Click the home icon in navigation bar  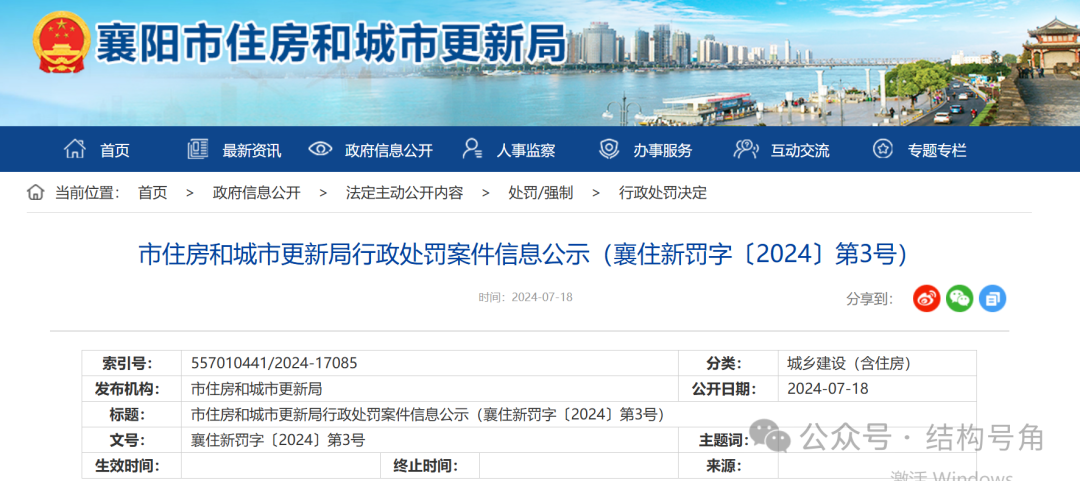(x=75, y=150)
